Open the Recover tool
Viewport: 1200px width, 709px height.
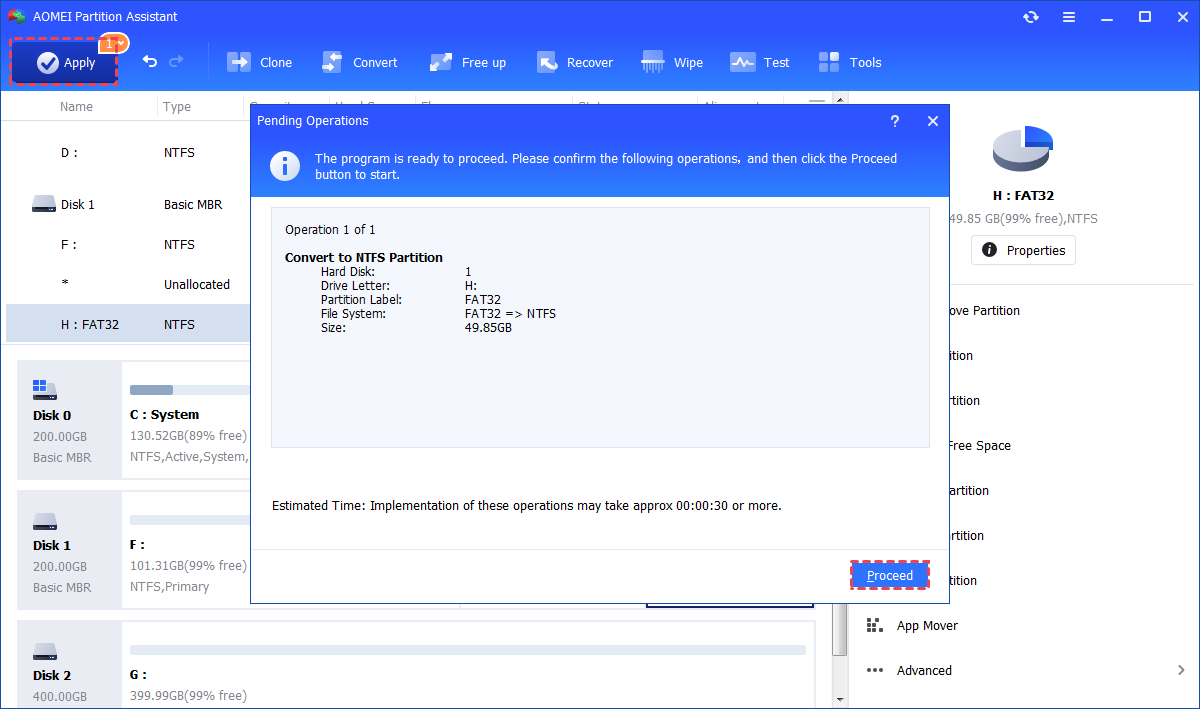[574, 62]
